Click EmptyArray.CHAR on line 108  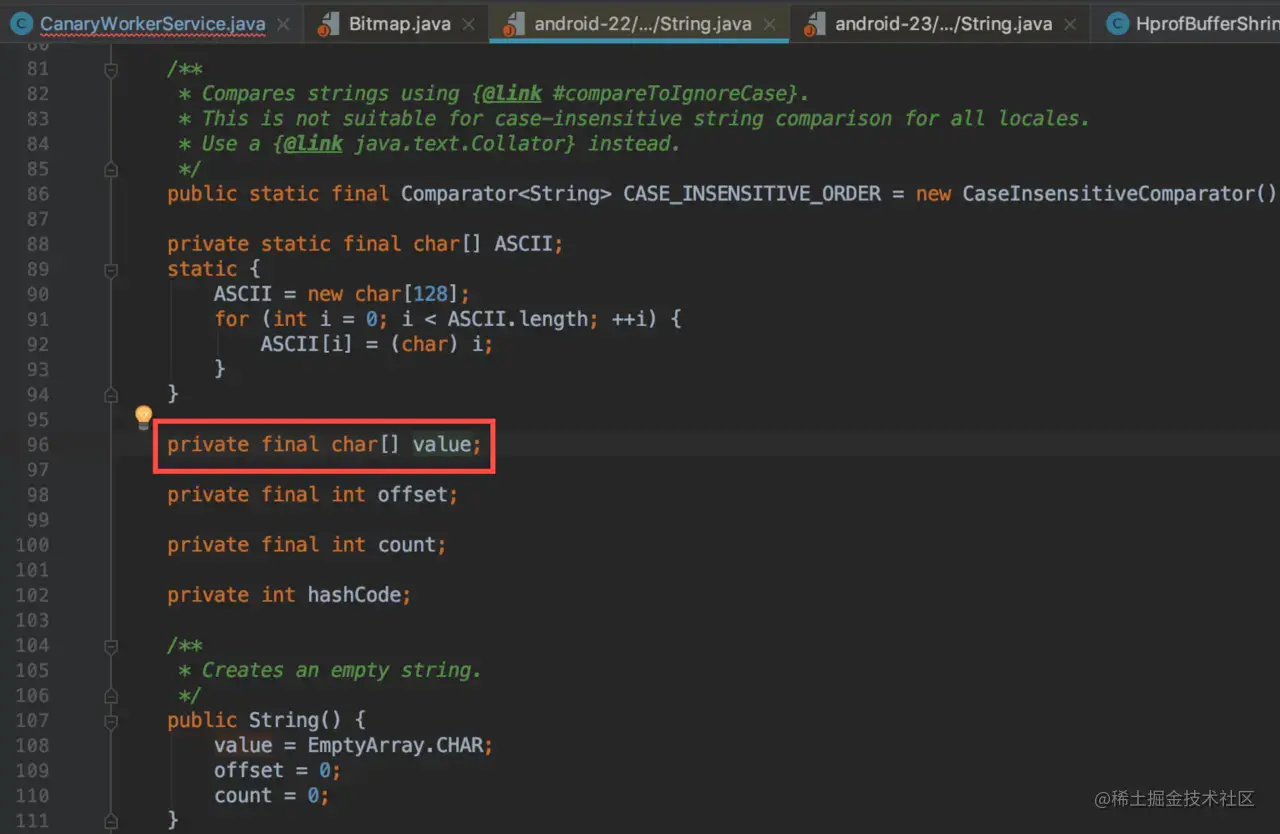(395, 745)
